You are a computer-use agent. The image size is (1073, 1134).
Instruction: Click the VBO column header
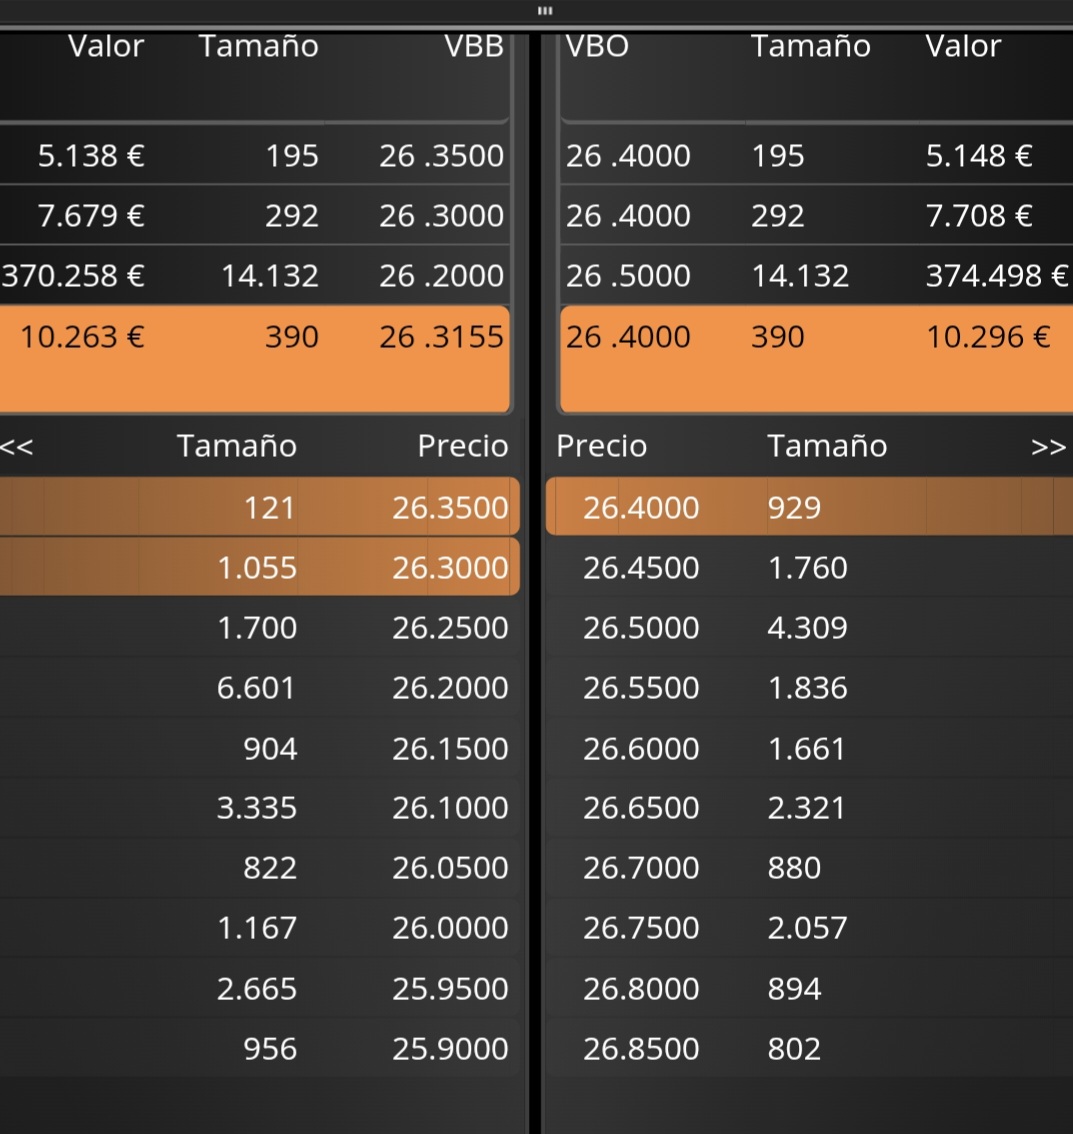597,47
